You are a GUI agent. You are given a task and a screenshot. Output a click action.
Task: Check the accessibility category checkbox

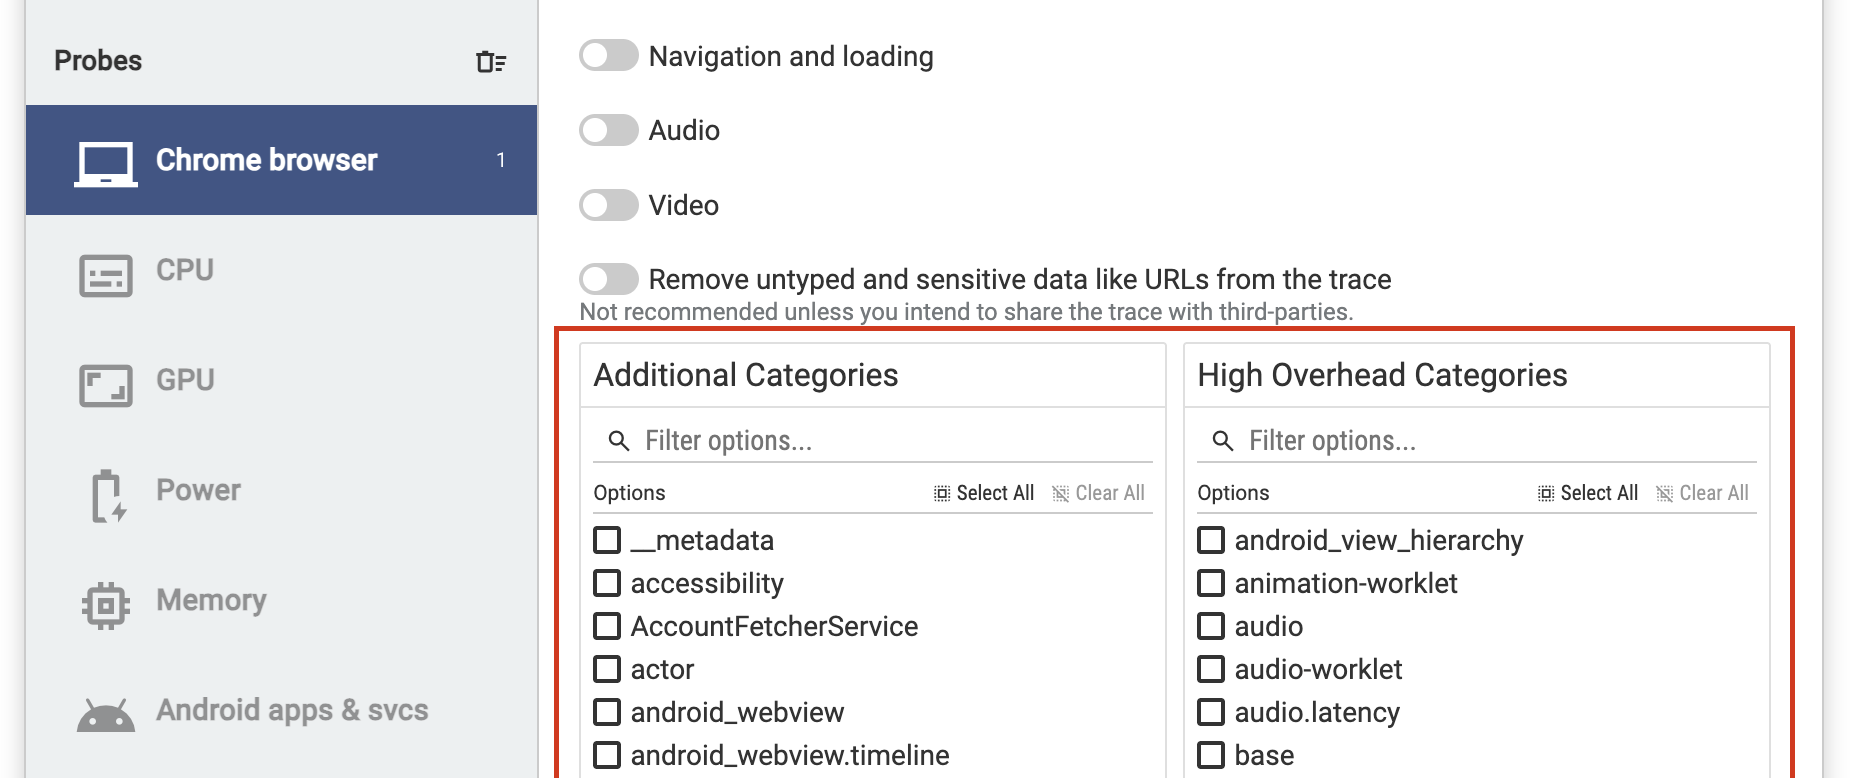[x=607, y=583]
